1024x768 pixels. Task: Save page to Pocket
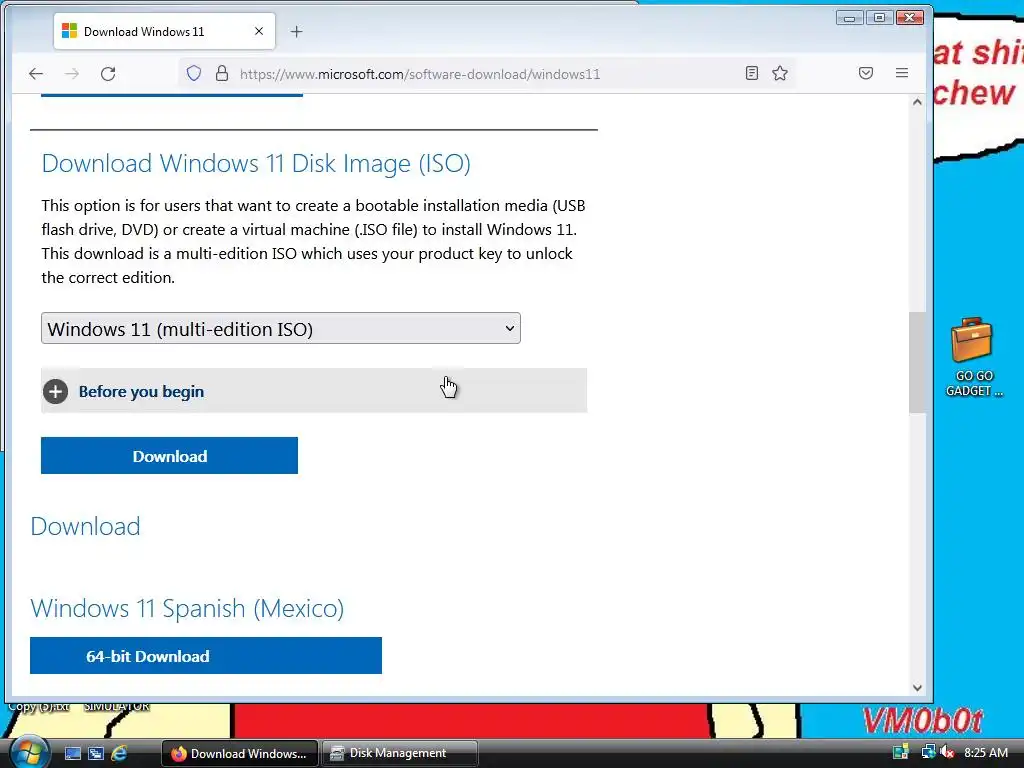click(866, 73)
